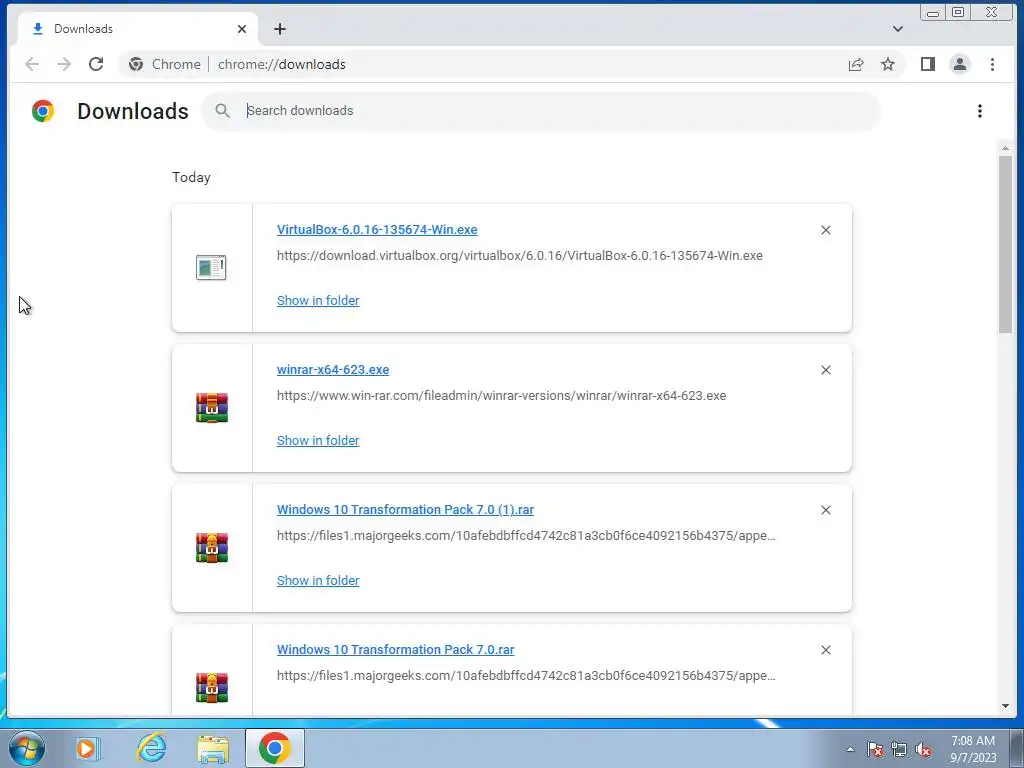This screenshot has width=1024, height=768.
Task: Click the scrollbar up arrow
Action: click(1005, 149)
